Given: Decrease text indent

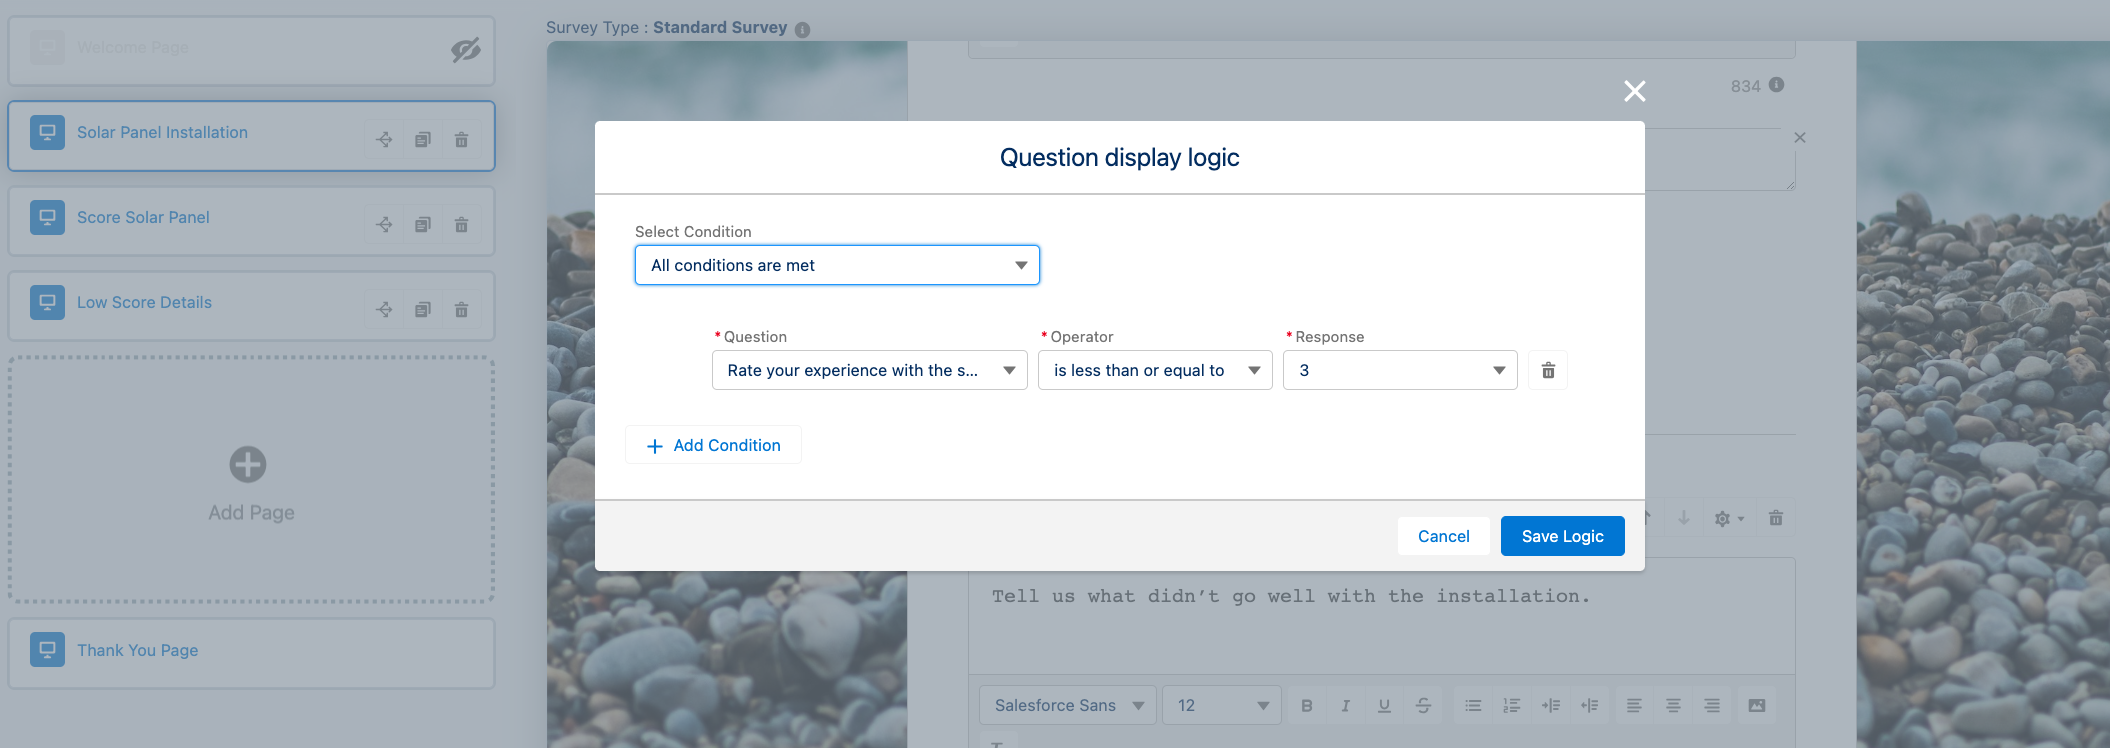Looking at the screenshot, I should click(1590, 705).
